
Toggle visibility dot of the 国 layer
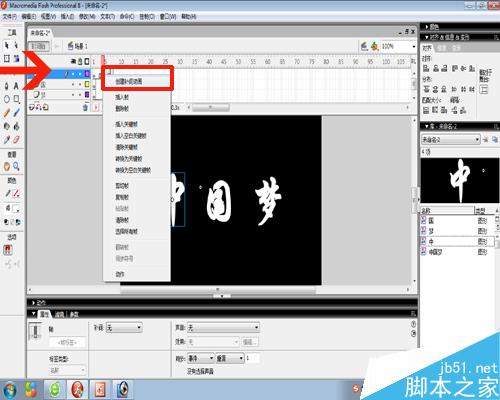pos(73,84)
